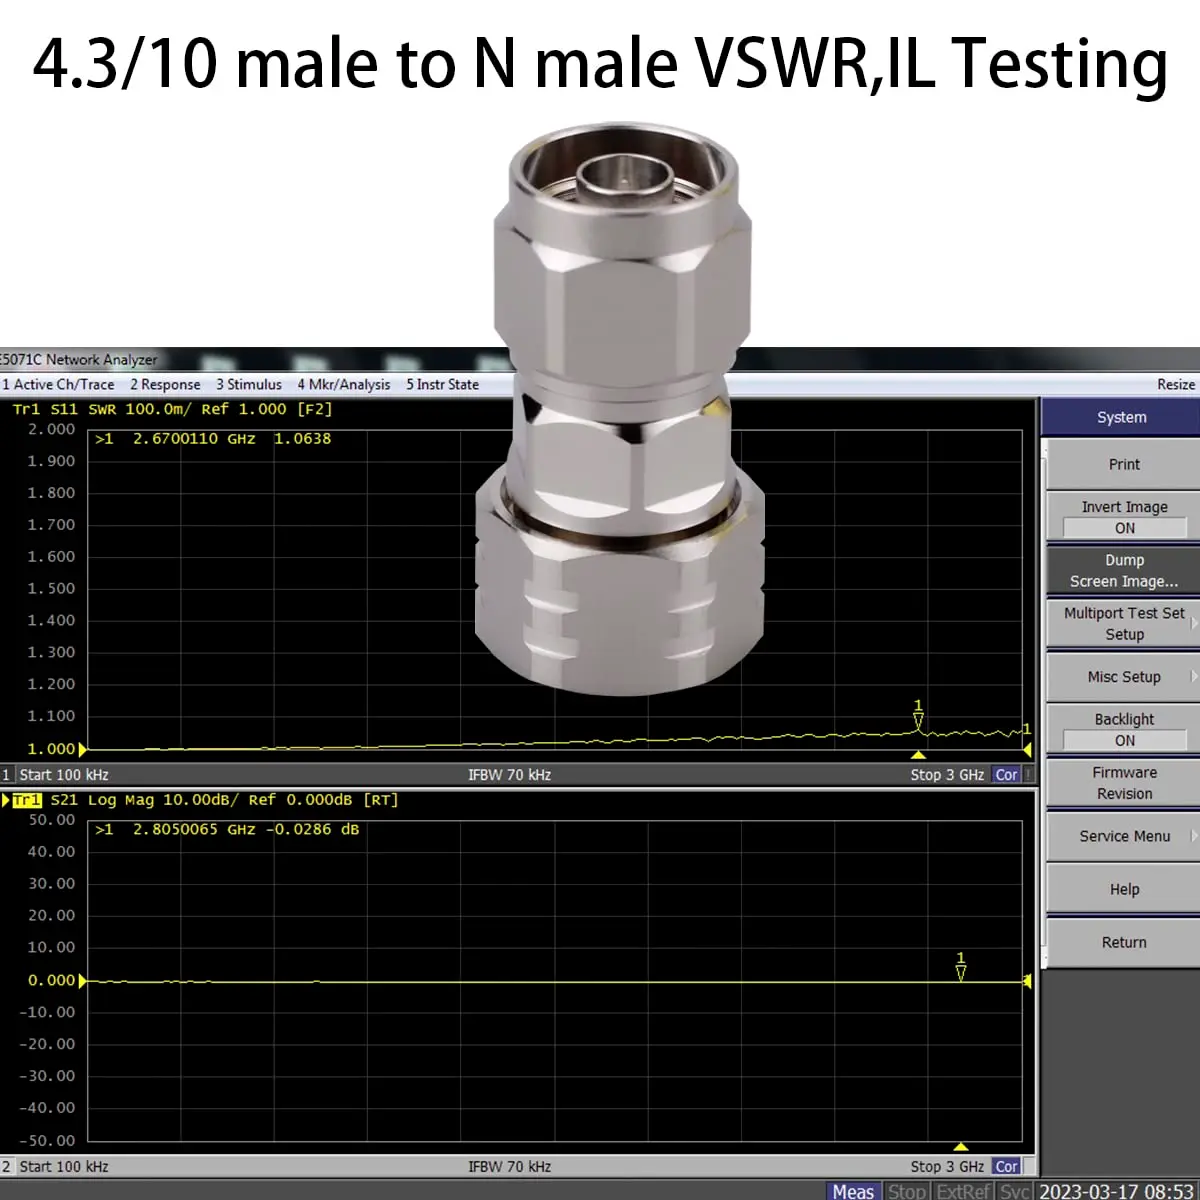Open the Instr State menu
The width and height of the screenshot is (1200, 1200).
pos(442,384)
